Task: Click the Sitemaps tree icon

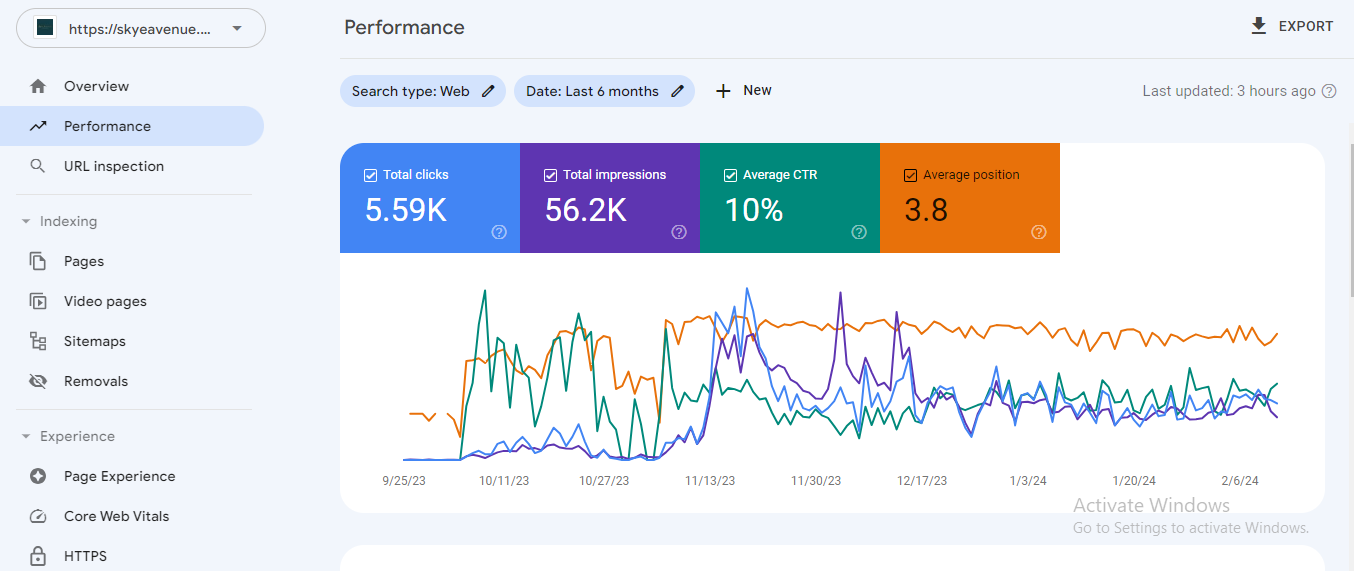Action: pyautogui.click(x=38, y=341)
